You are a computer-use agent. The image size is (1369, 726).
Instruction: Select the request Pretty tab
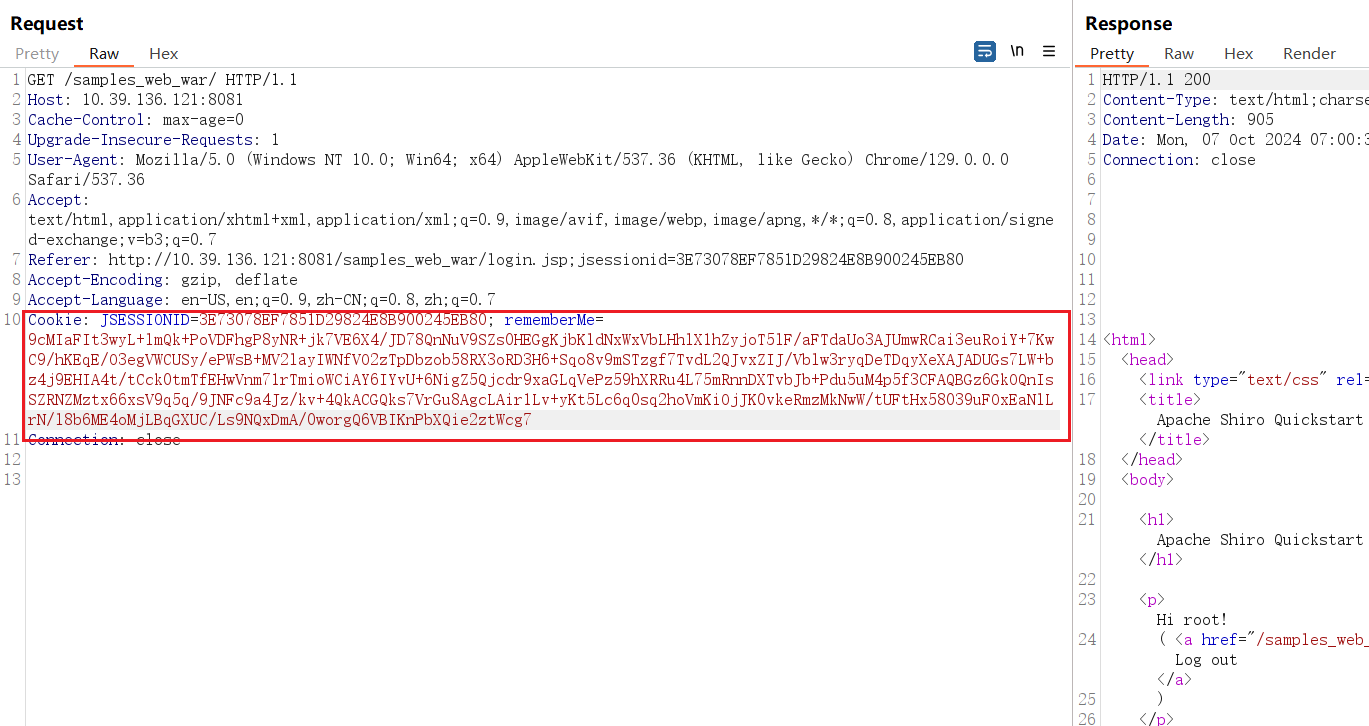click(x=37, y=53)
